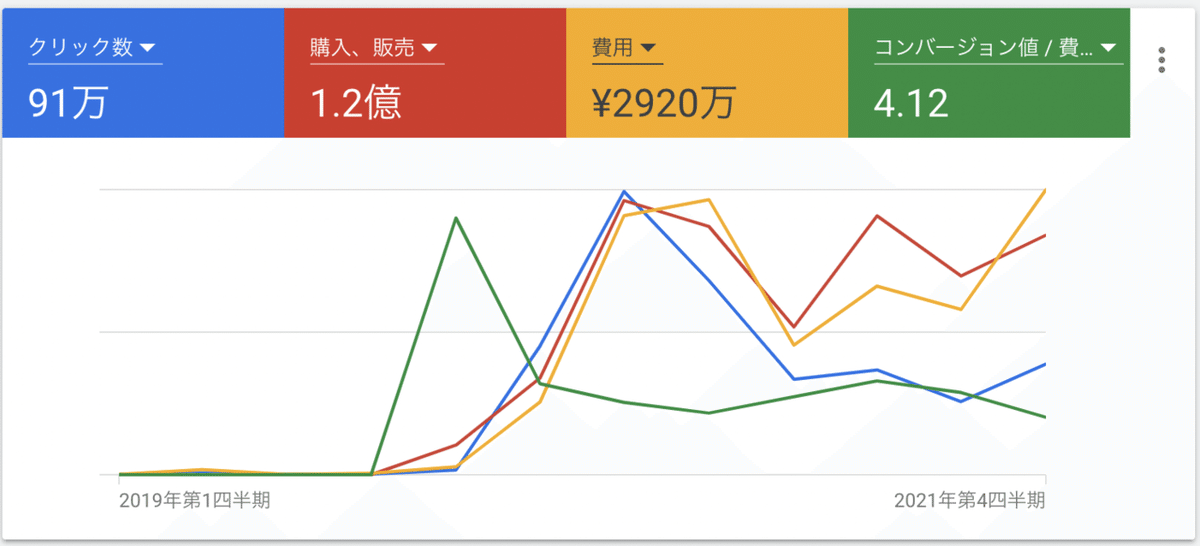This screenshot has width=1200, height=546.
Task: Open the three-dot more options menu
Action: point(1161,59)
